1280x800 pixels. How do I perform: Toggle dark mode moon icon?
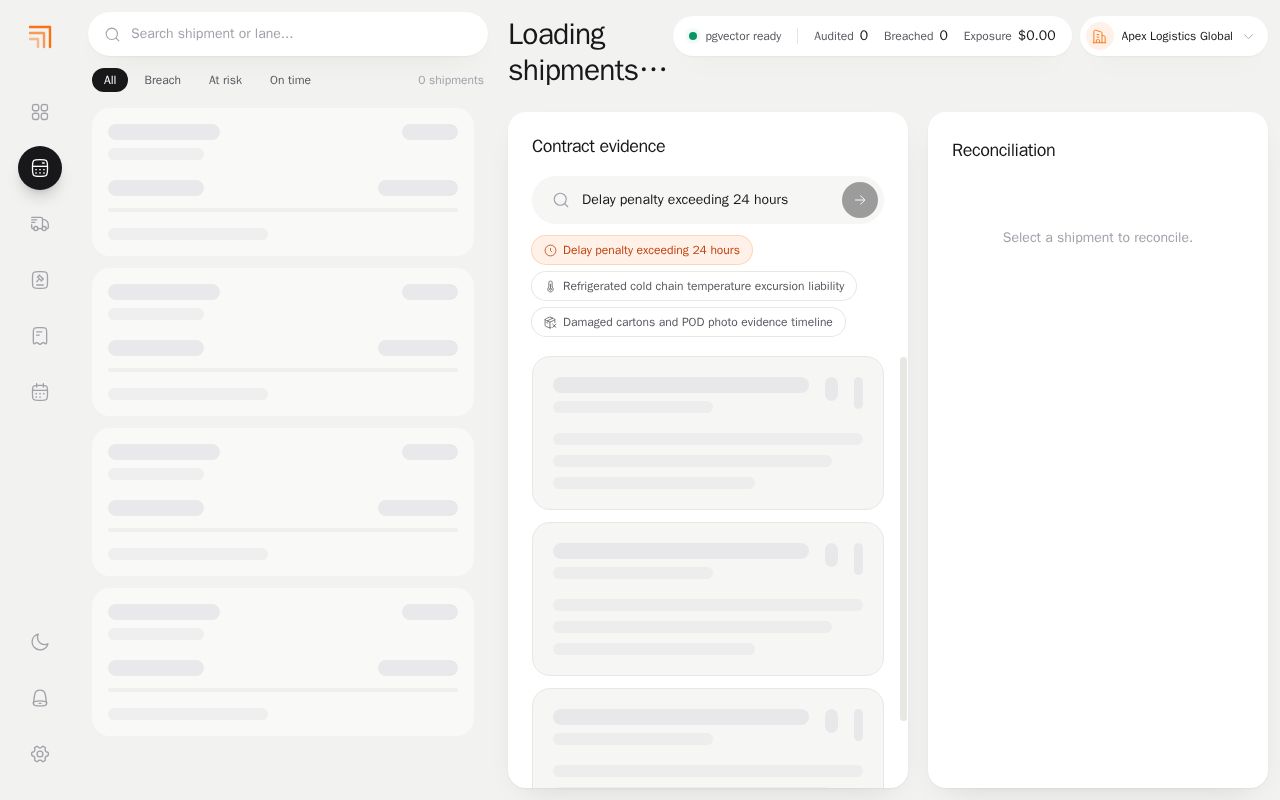click(x=40, y=642)
